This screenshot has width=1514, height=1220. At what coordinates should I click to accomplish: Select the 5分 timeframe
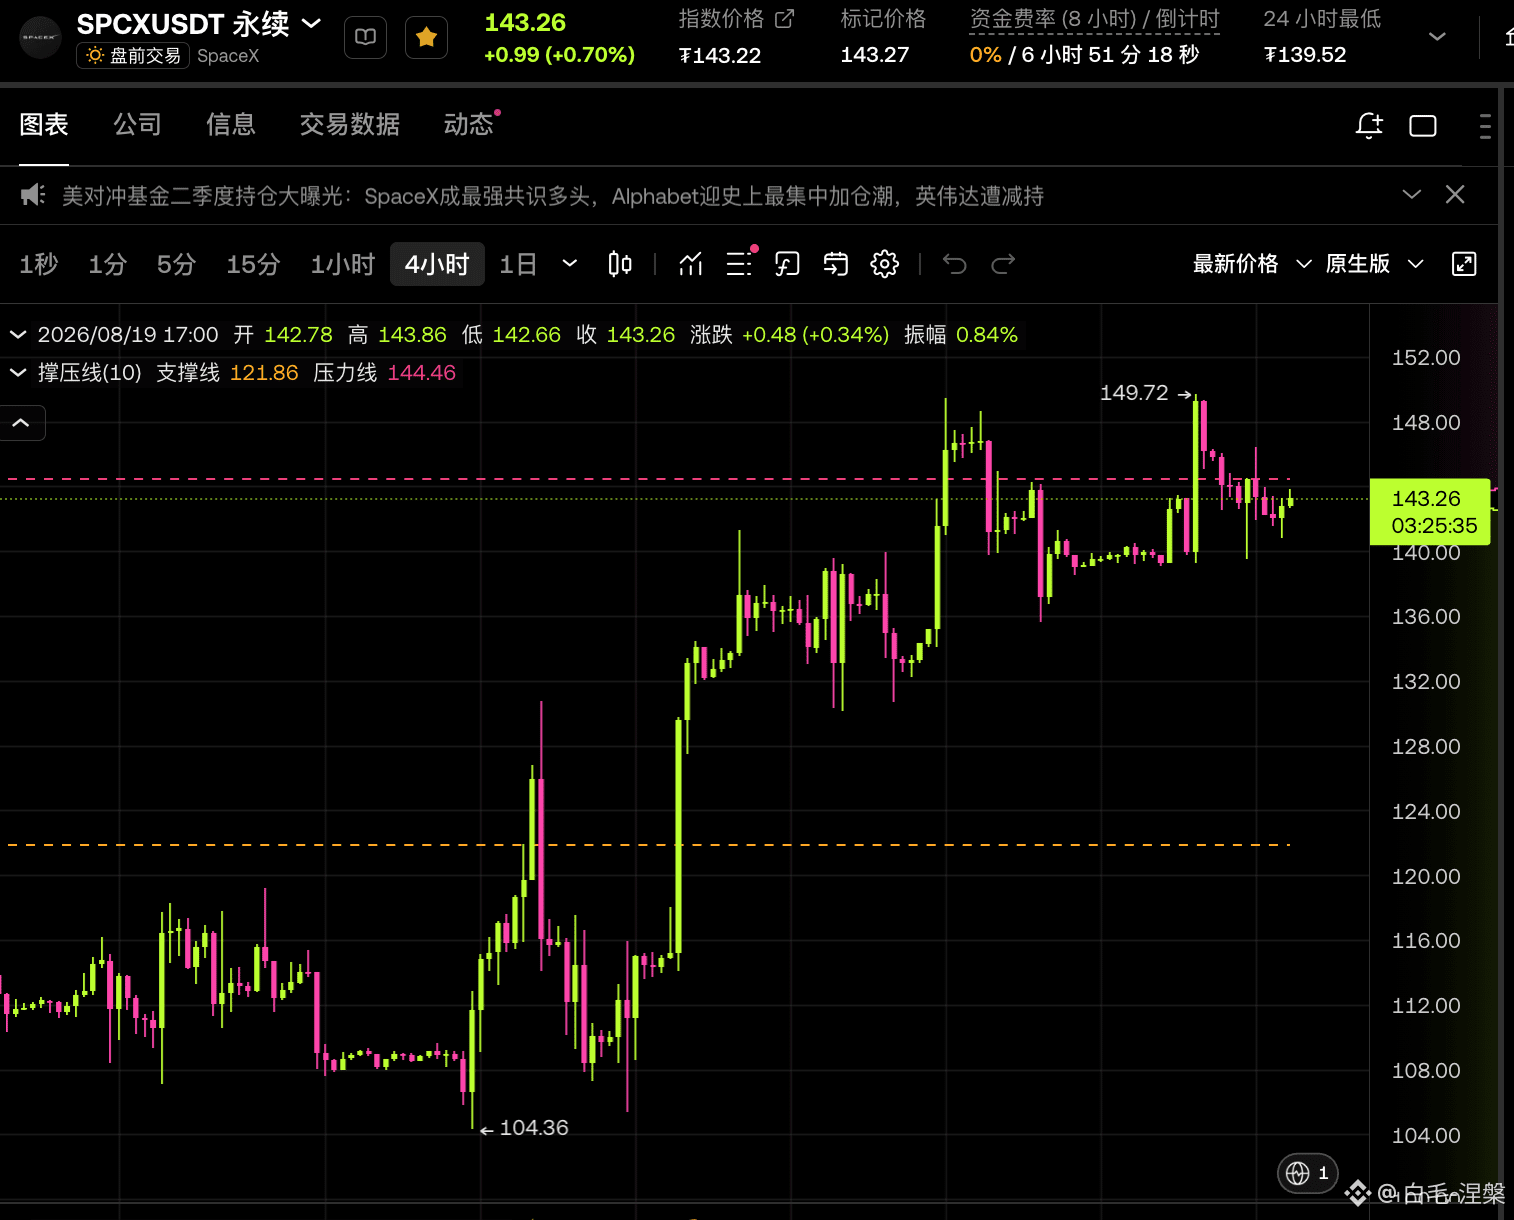(176, 264)
